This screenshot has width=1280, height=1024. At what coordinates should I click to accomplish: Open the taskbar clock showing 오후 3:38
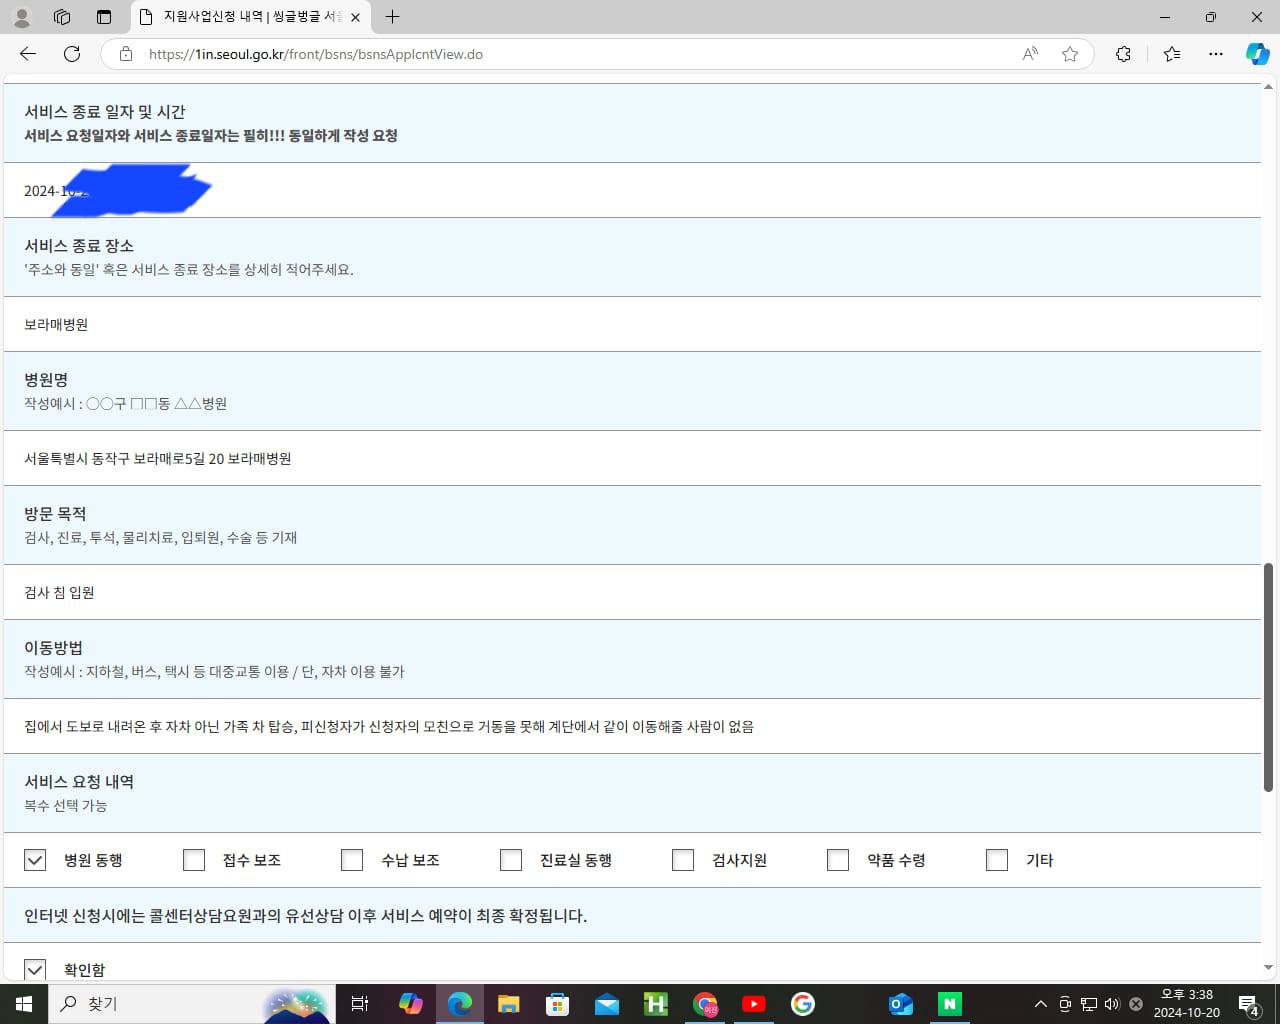tap(1187, 1004)
